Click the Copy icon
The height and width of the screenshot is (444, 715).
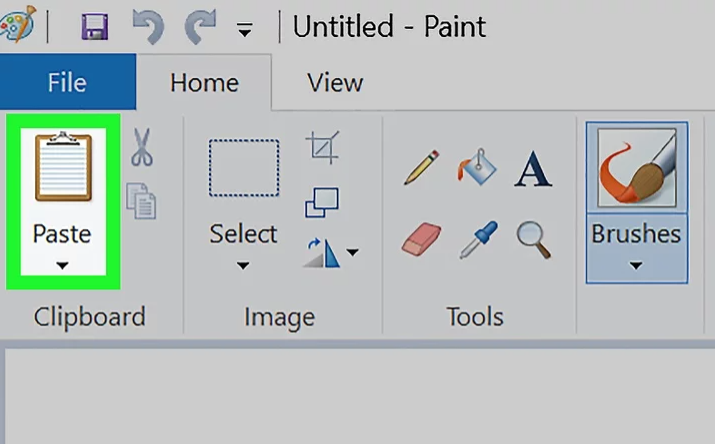tap(142, 199)
